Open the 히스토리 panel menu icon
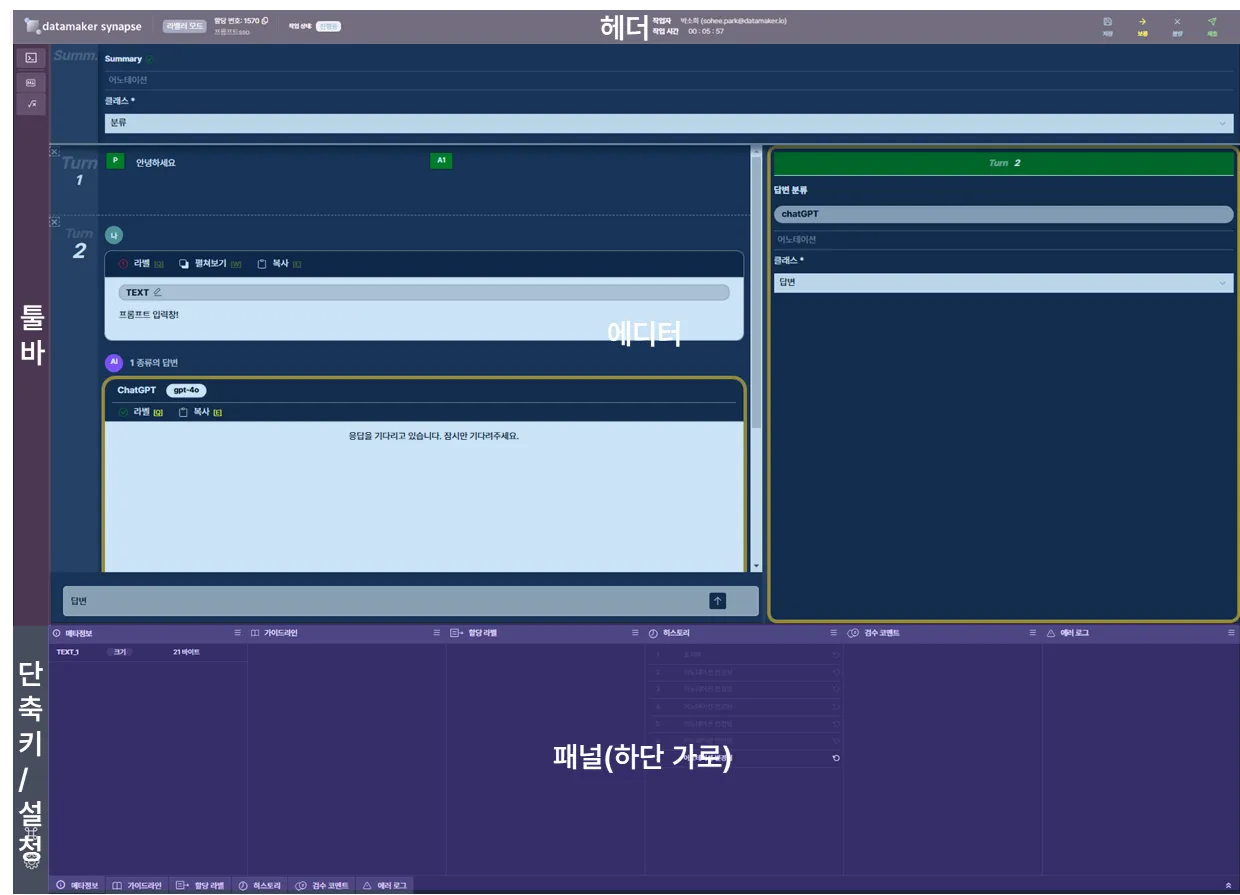The height and width of the screenshot is (895, 1240). tap(834, 633)
